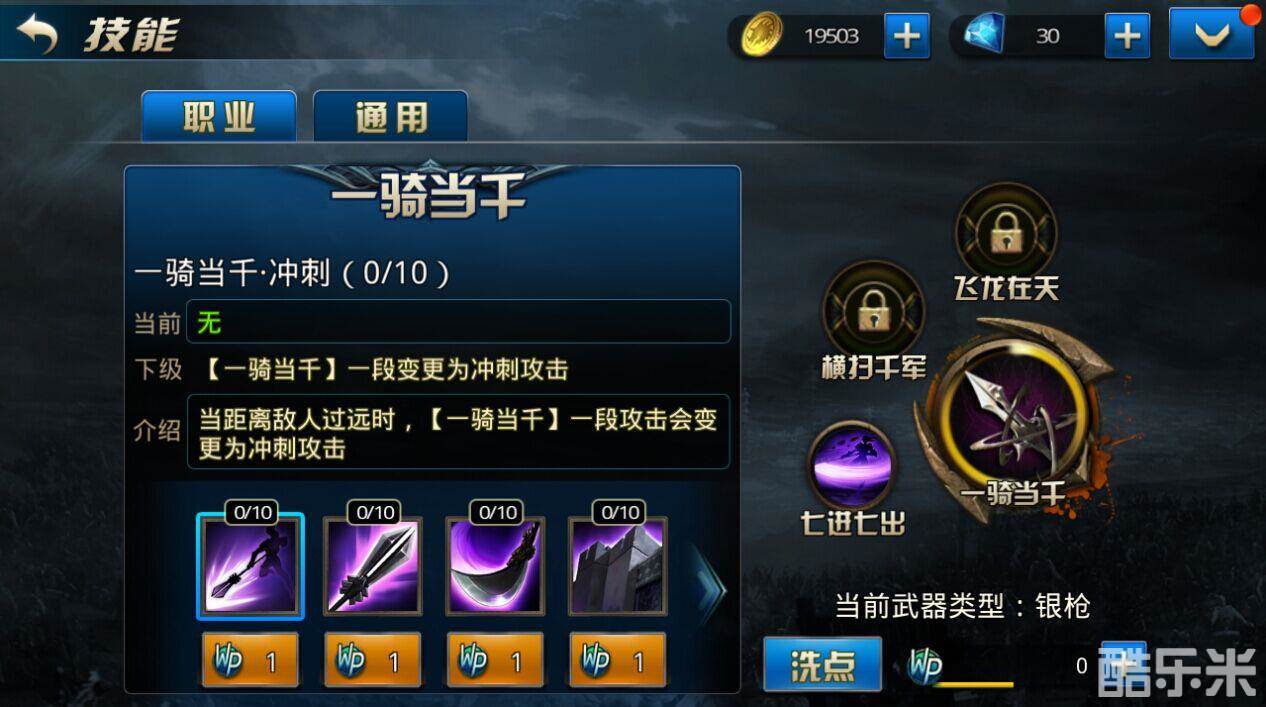
Task: Select the 七进七出 purple skill icon
Action: click(850, 466)
